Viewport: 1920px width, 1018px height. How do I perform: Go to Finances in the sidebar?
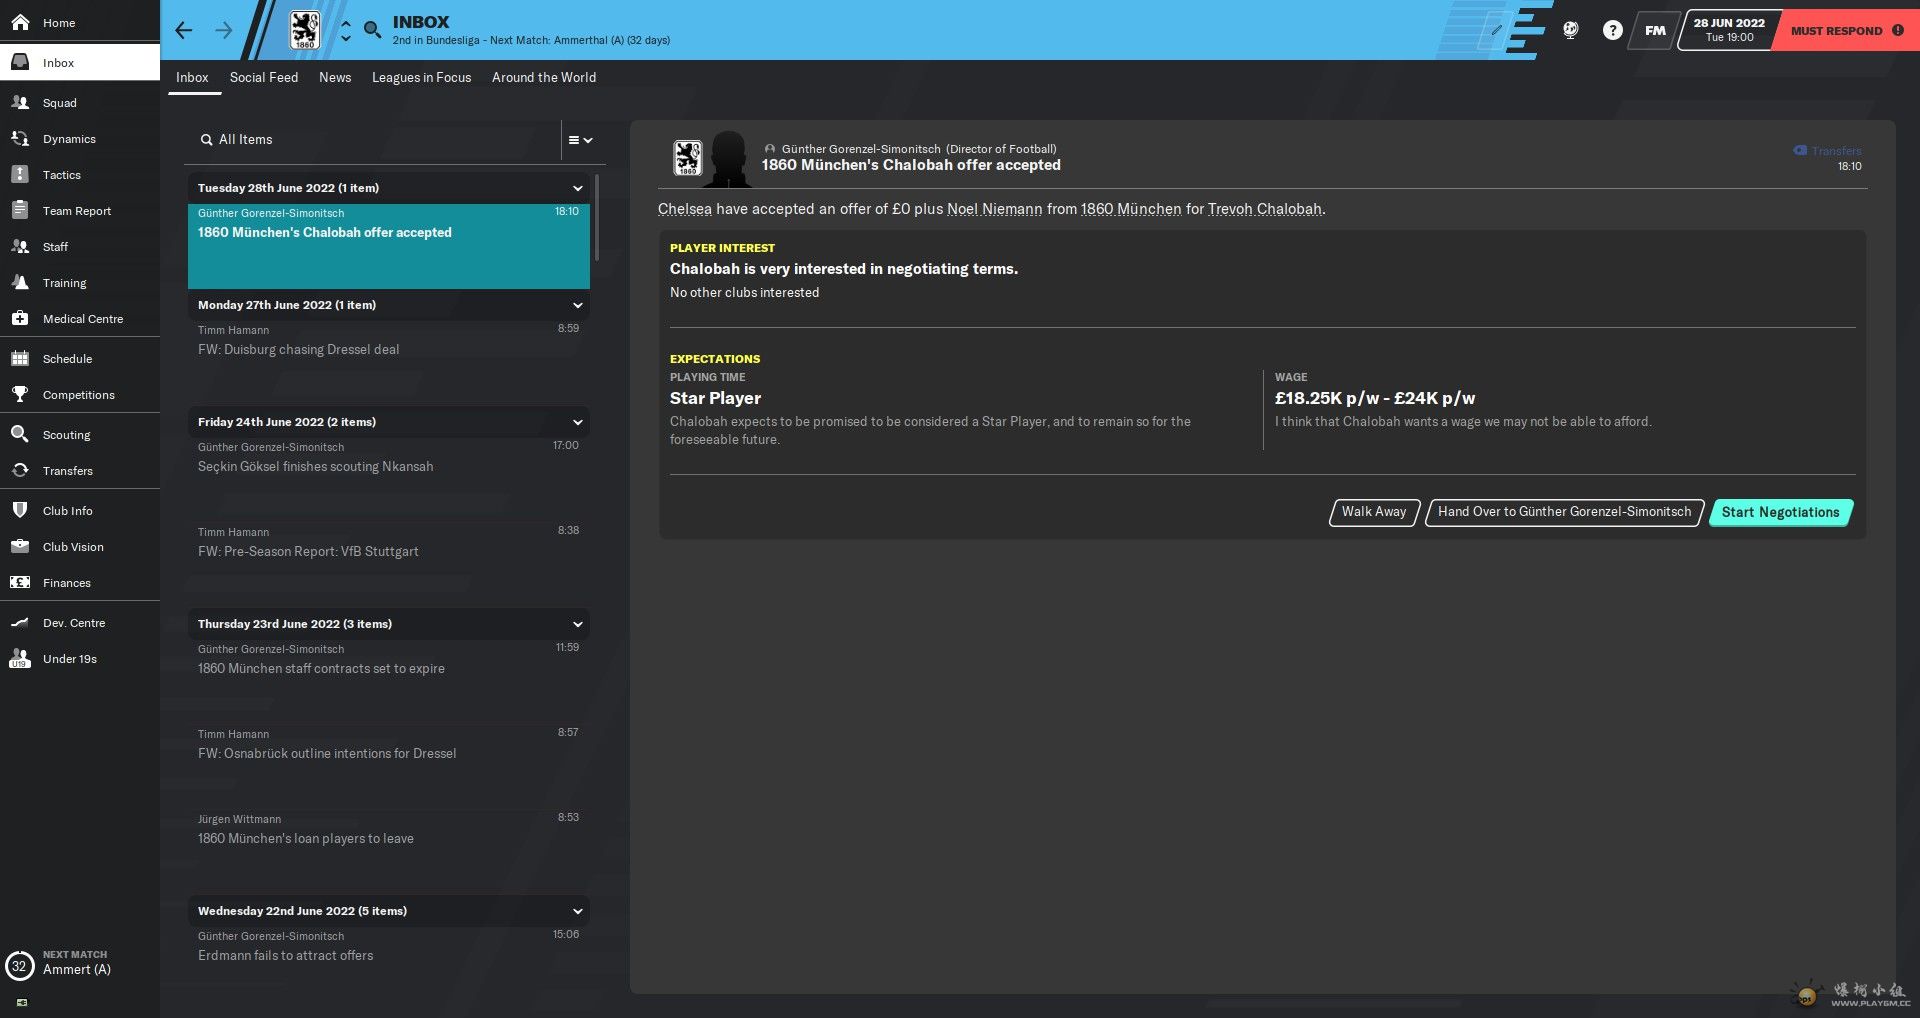click(x=66, y=583)
